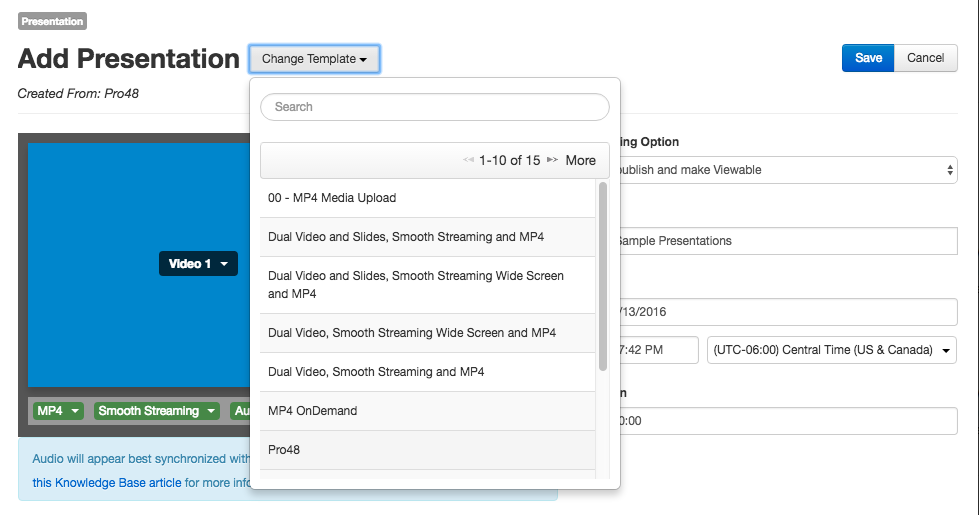Click the Save button
979x515 pixels.
pyautogui.click(x=868, y=58)
